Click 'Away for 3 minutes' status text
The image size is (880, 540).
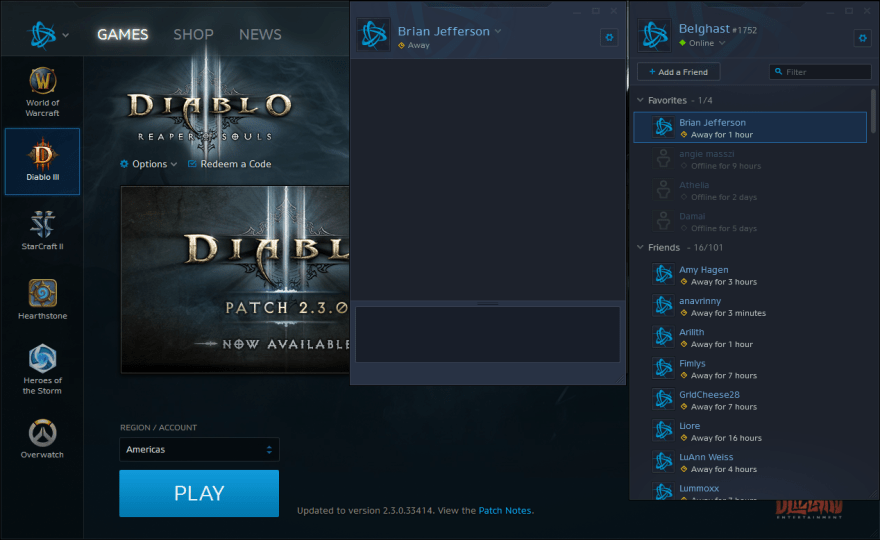728,313
